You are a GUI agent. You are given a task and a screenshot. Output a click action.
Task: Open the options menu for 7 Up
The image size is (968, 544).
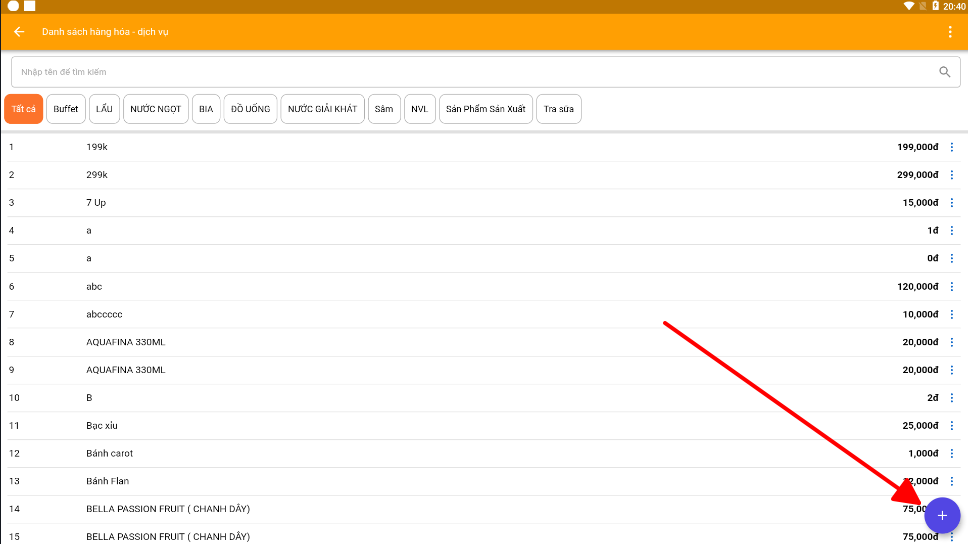(951, 203)
